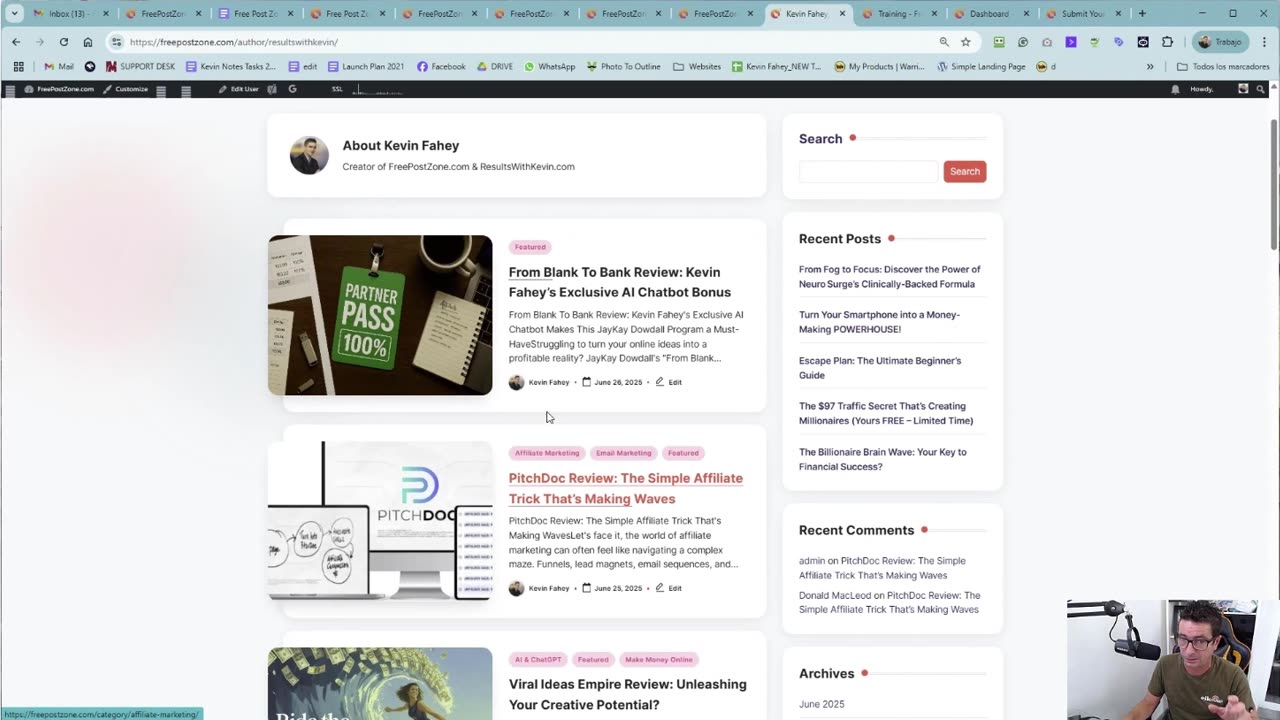The image size is (1280, 720).
Task: Go back with the browser back arrow
Action: click(x=16, y=42)
